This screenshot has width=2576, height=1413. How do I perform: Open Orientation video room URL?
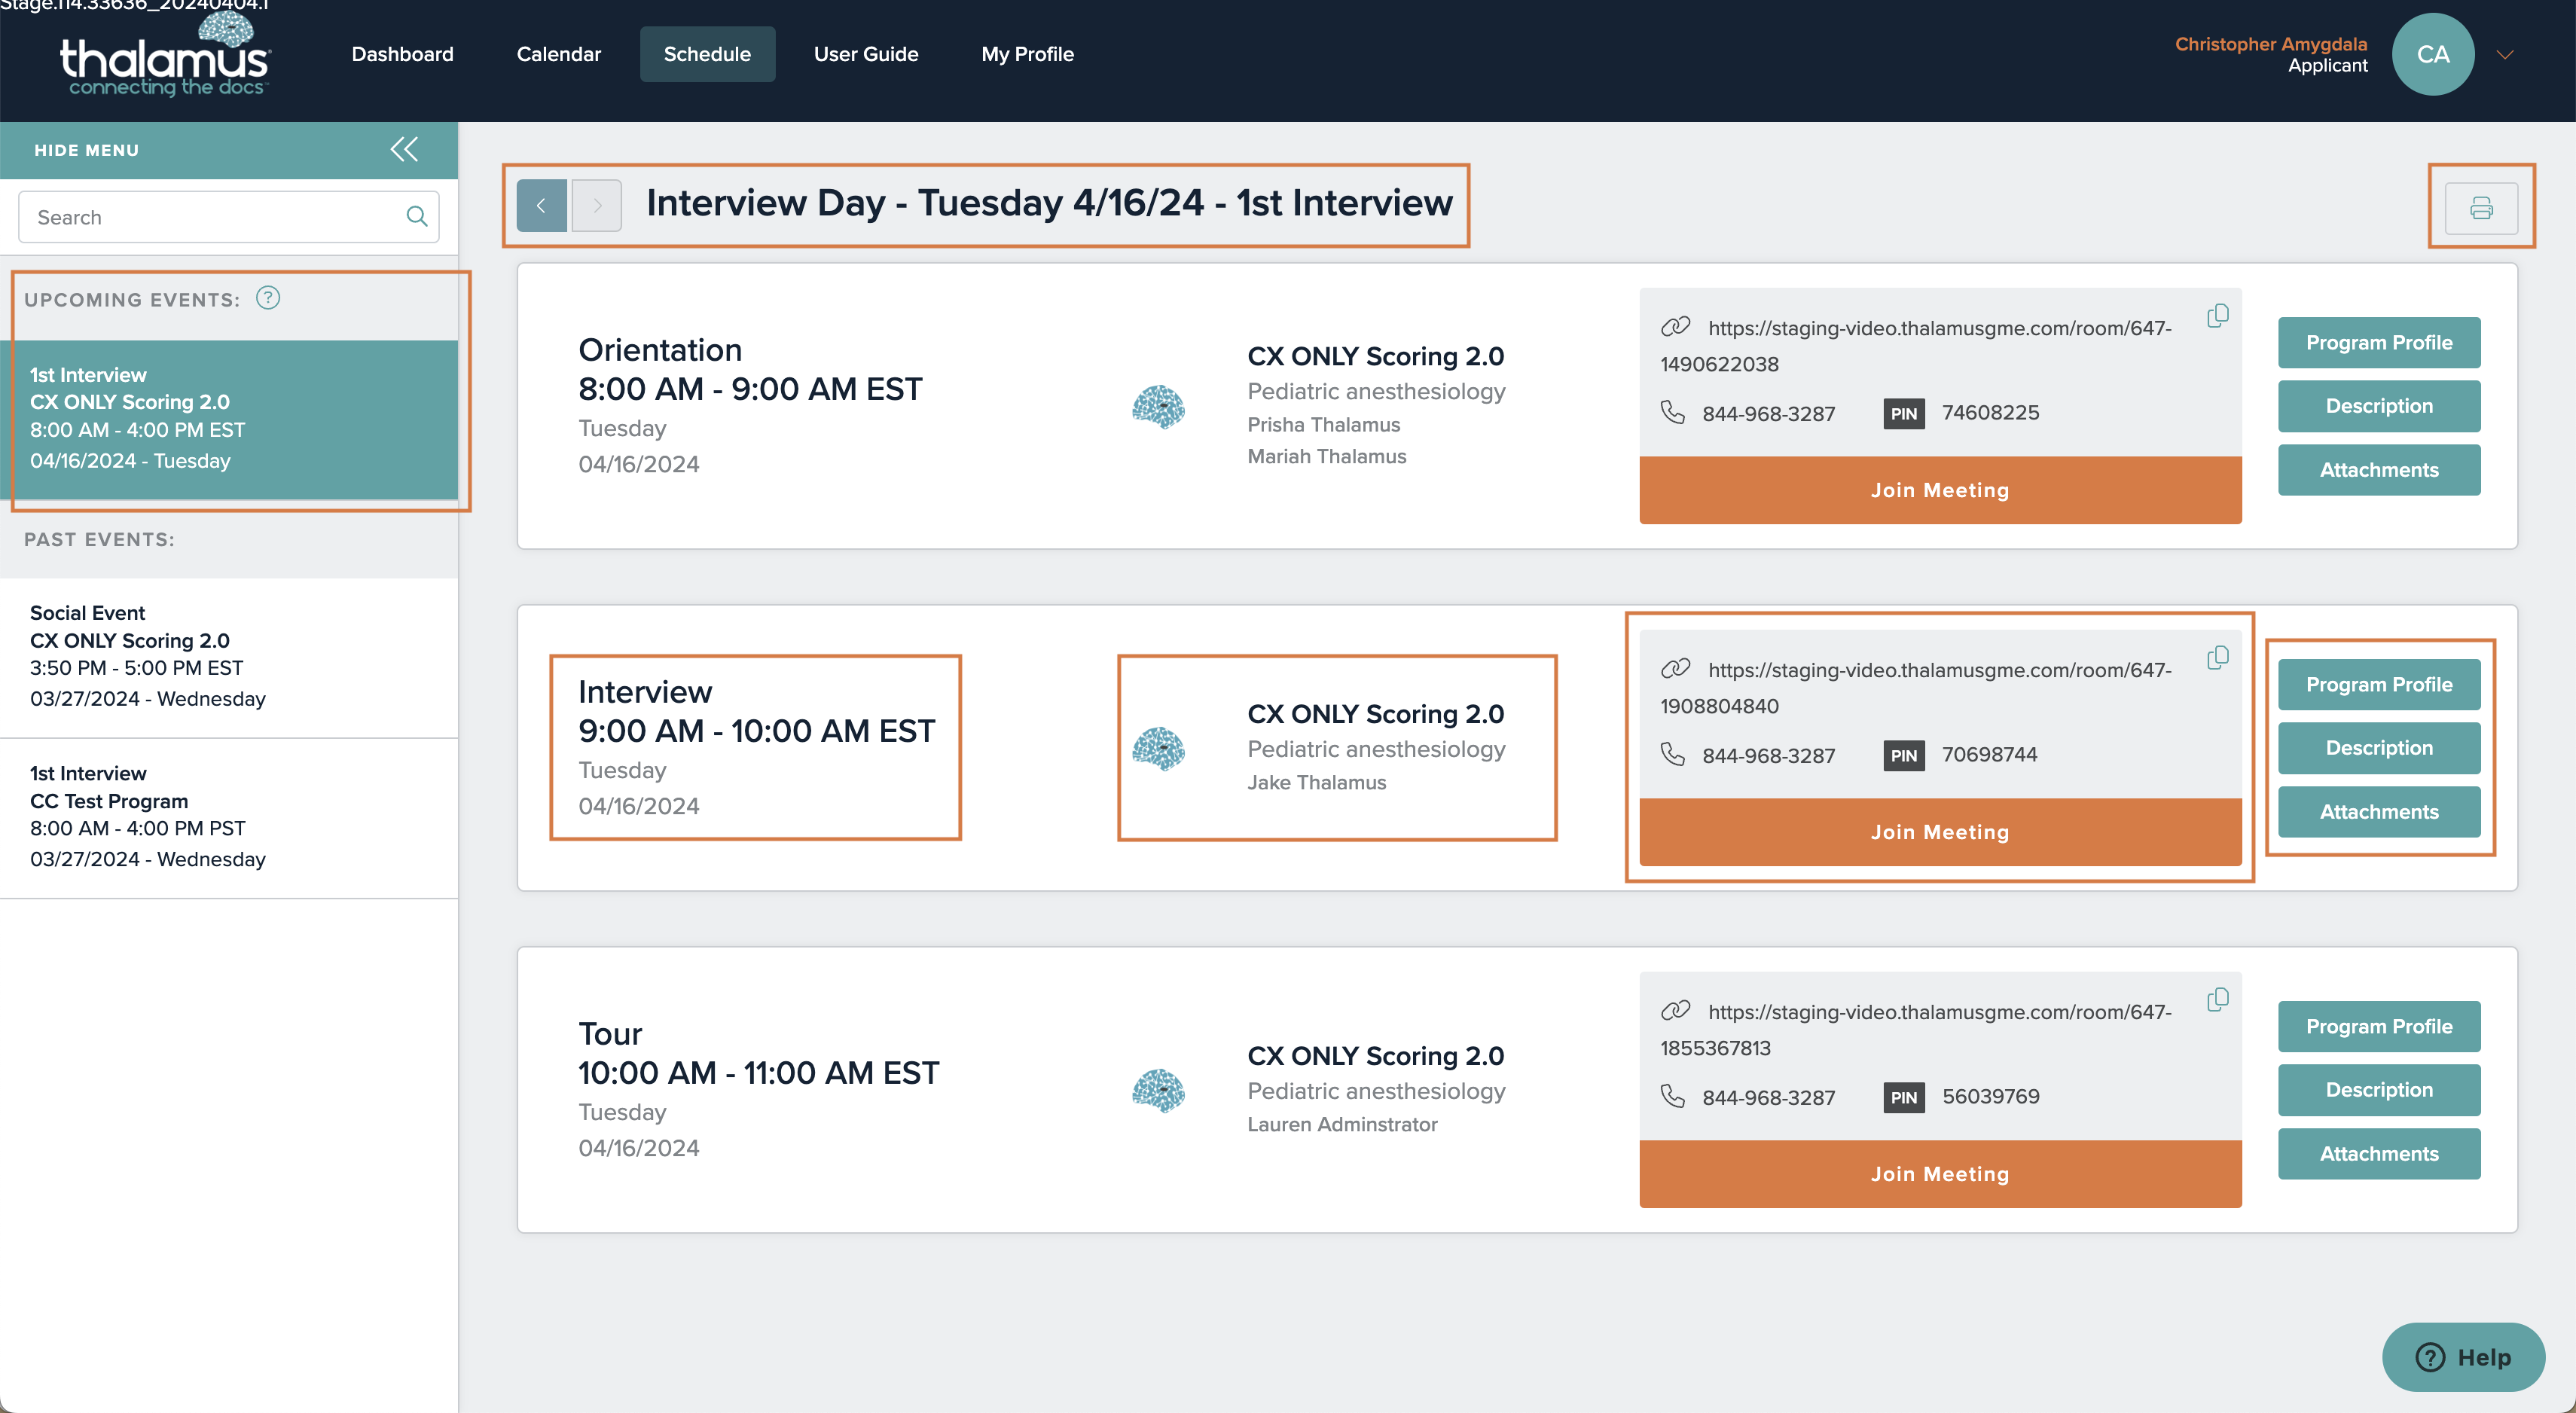(x=1915, y=346)
